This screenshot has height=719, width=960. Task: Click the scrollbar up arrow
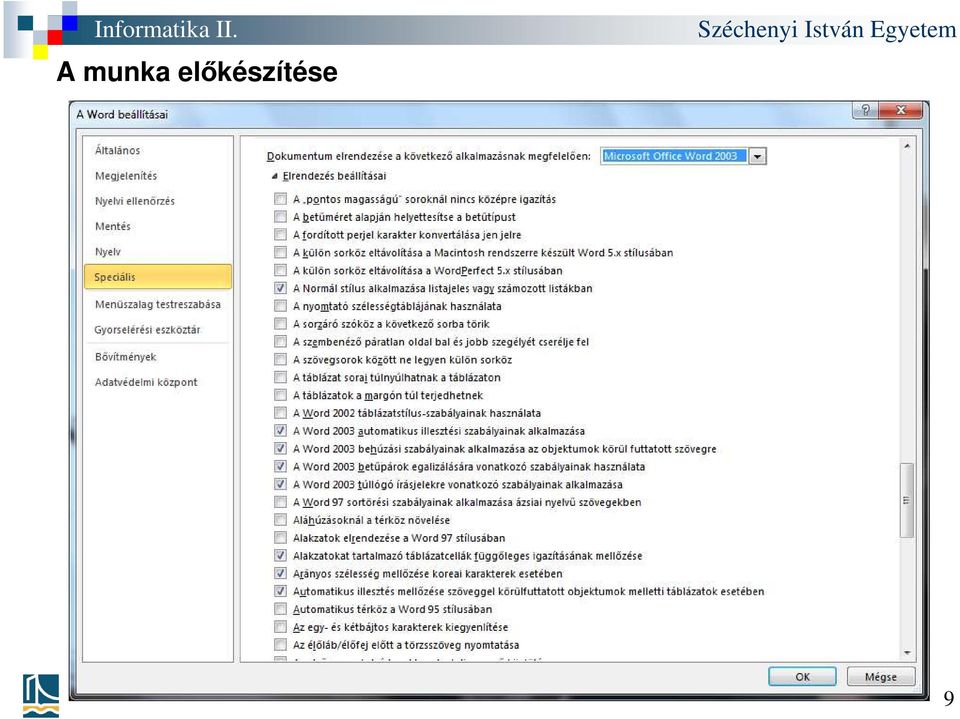pos(907,146)
